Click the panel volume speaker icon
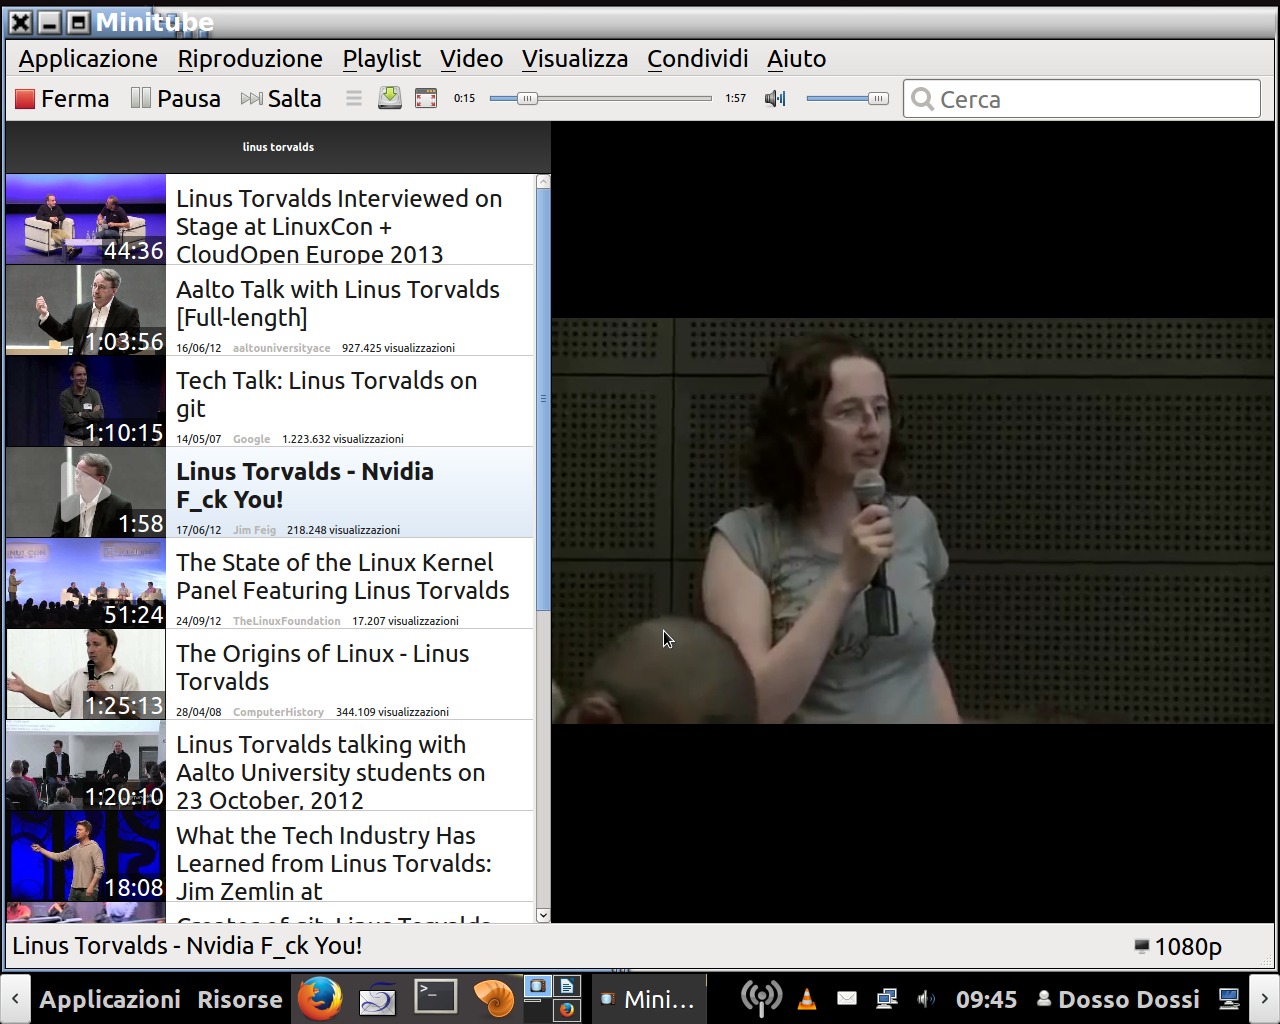Viewport: 1280px width, 1024px height. coord(926,998)
